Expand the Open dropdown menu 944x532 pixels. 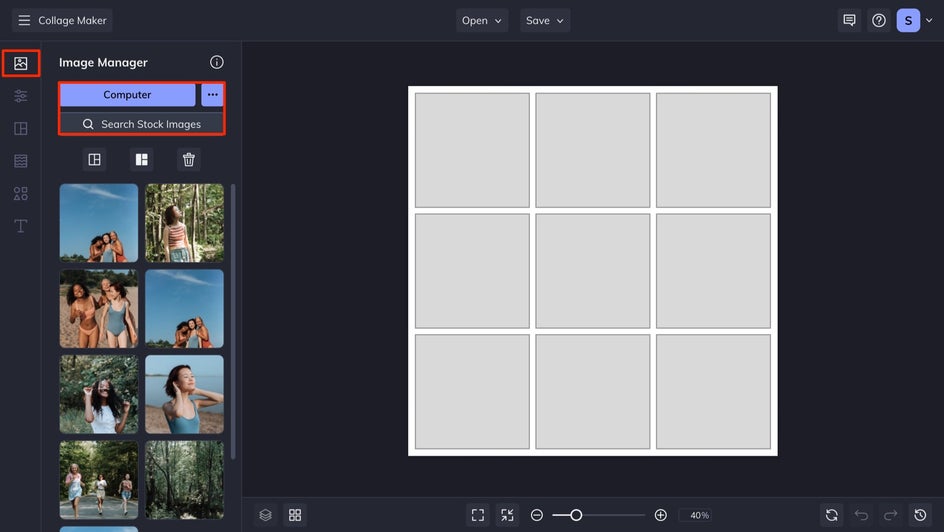point(482,20)
